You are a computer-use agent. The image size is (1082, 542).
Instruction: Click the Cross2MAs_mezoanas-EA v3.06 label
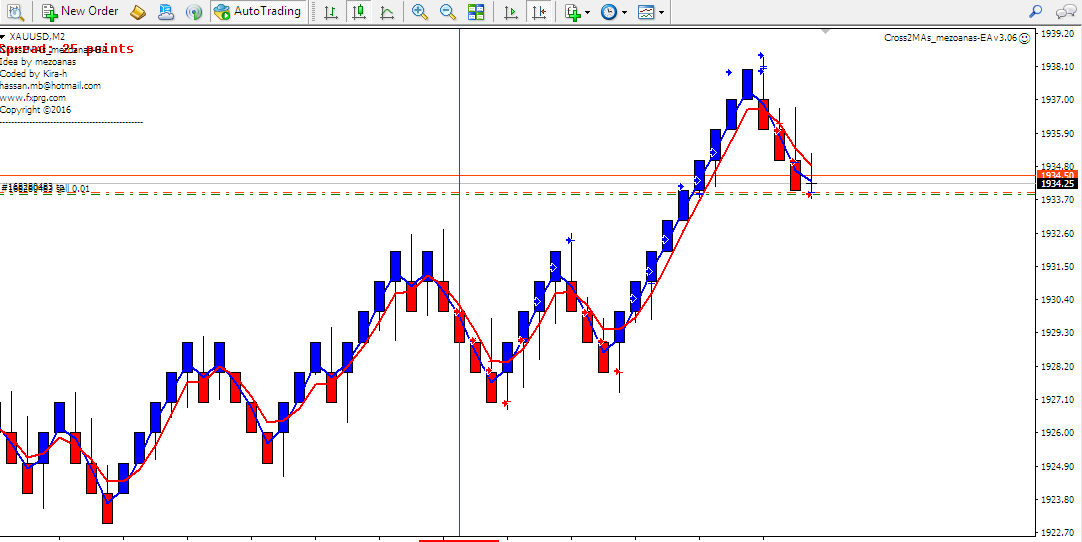[950, 37]
